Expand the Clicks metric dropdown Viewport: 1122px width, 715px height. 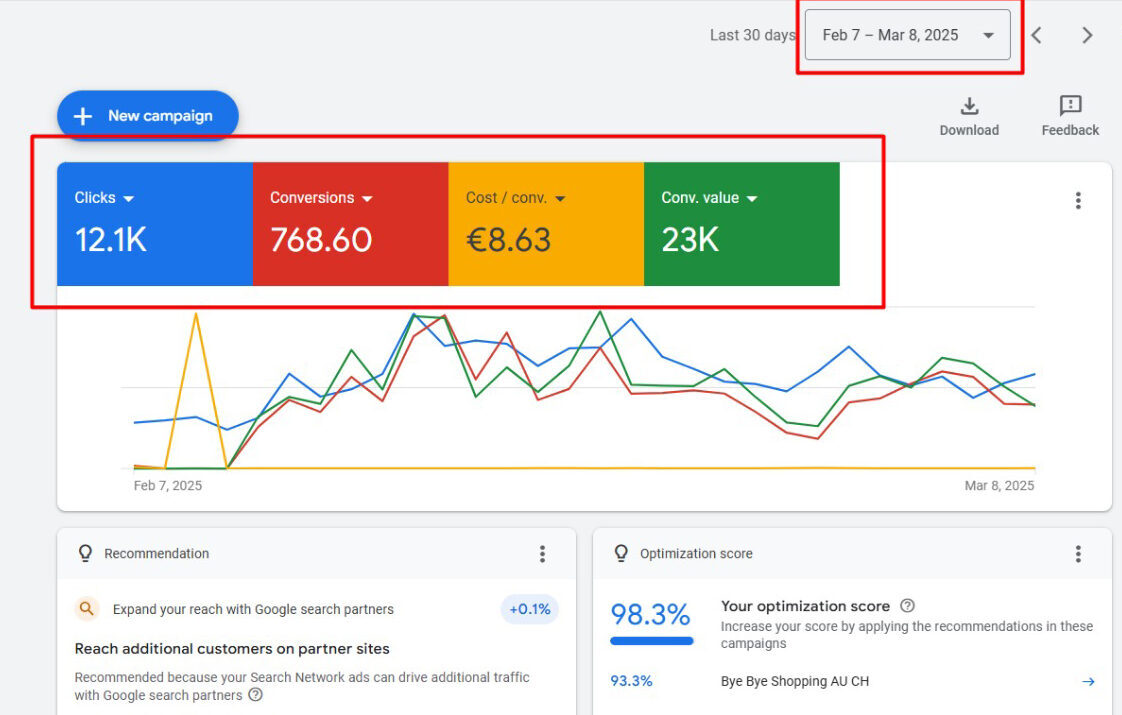pyautogui.click(x=129, y=198)
